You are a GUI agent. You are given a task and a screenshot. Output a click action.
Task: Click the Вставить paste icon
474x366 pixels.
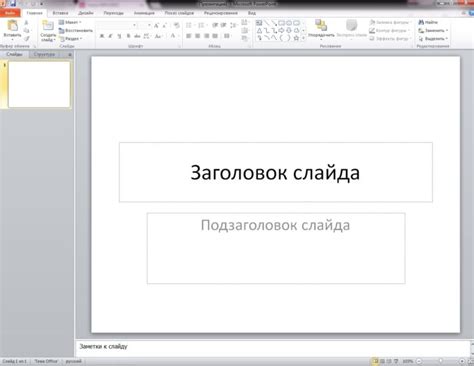pos(12,25)
